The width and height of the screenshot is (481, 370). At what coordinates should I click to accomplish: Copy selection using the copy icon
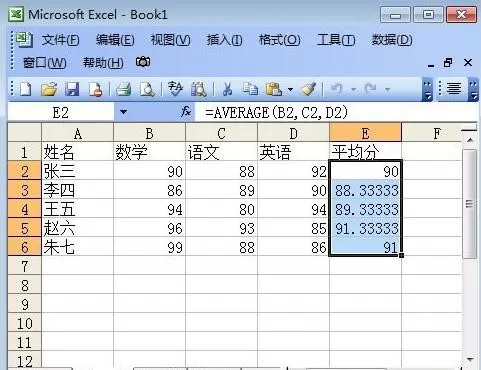pyautogui.click(x=250, y=89)
